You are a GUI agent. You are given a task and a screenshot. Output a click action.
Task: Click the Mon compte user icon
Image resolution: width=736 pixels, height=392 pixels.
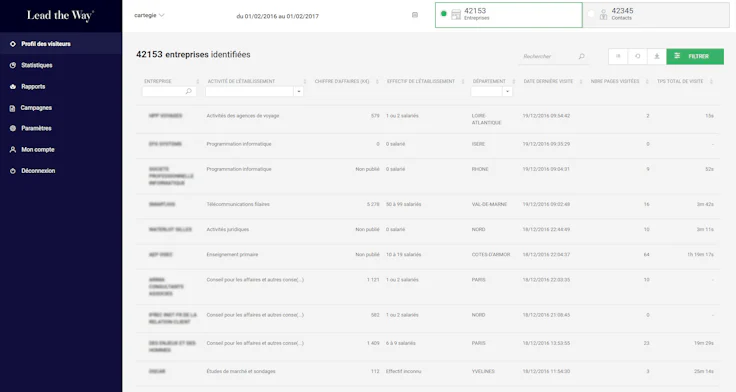pyautogui.click(x=13, y=149)
